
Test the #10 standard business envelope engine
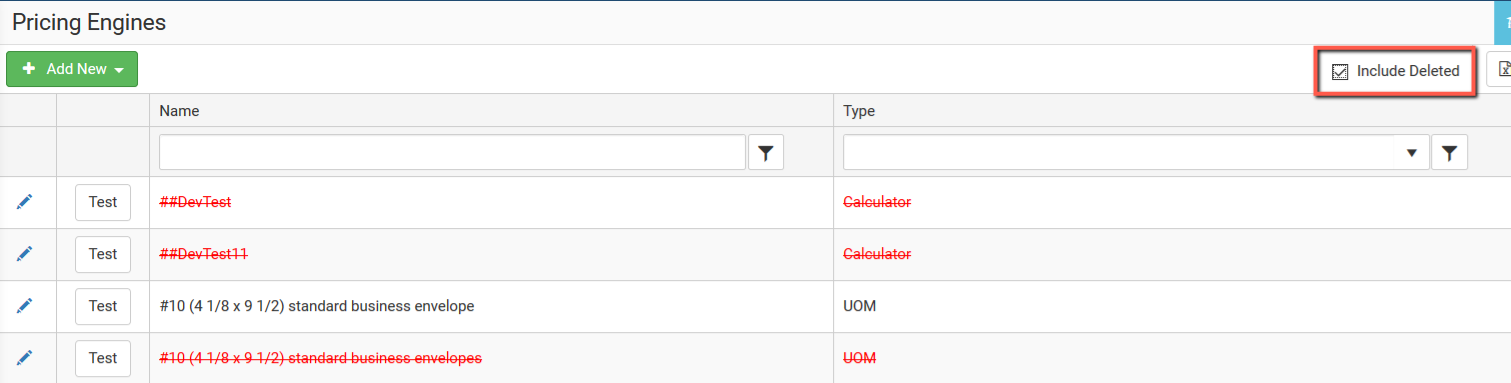click(103, 306)
